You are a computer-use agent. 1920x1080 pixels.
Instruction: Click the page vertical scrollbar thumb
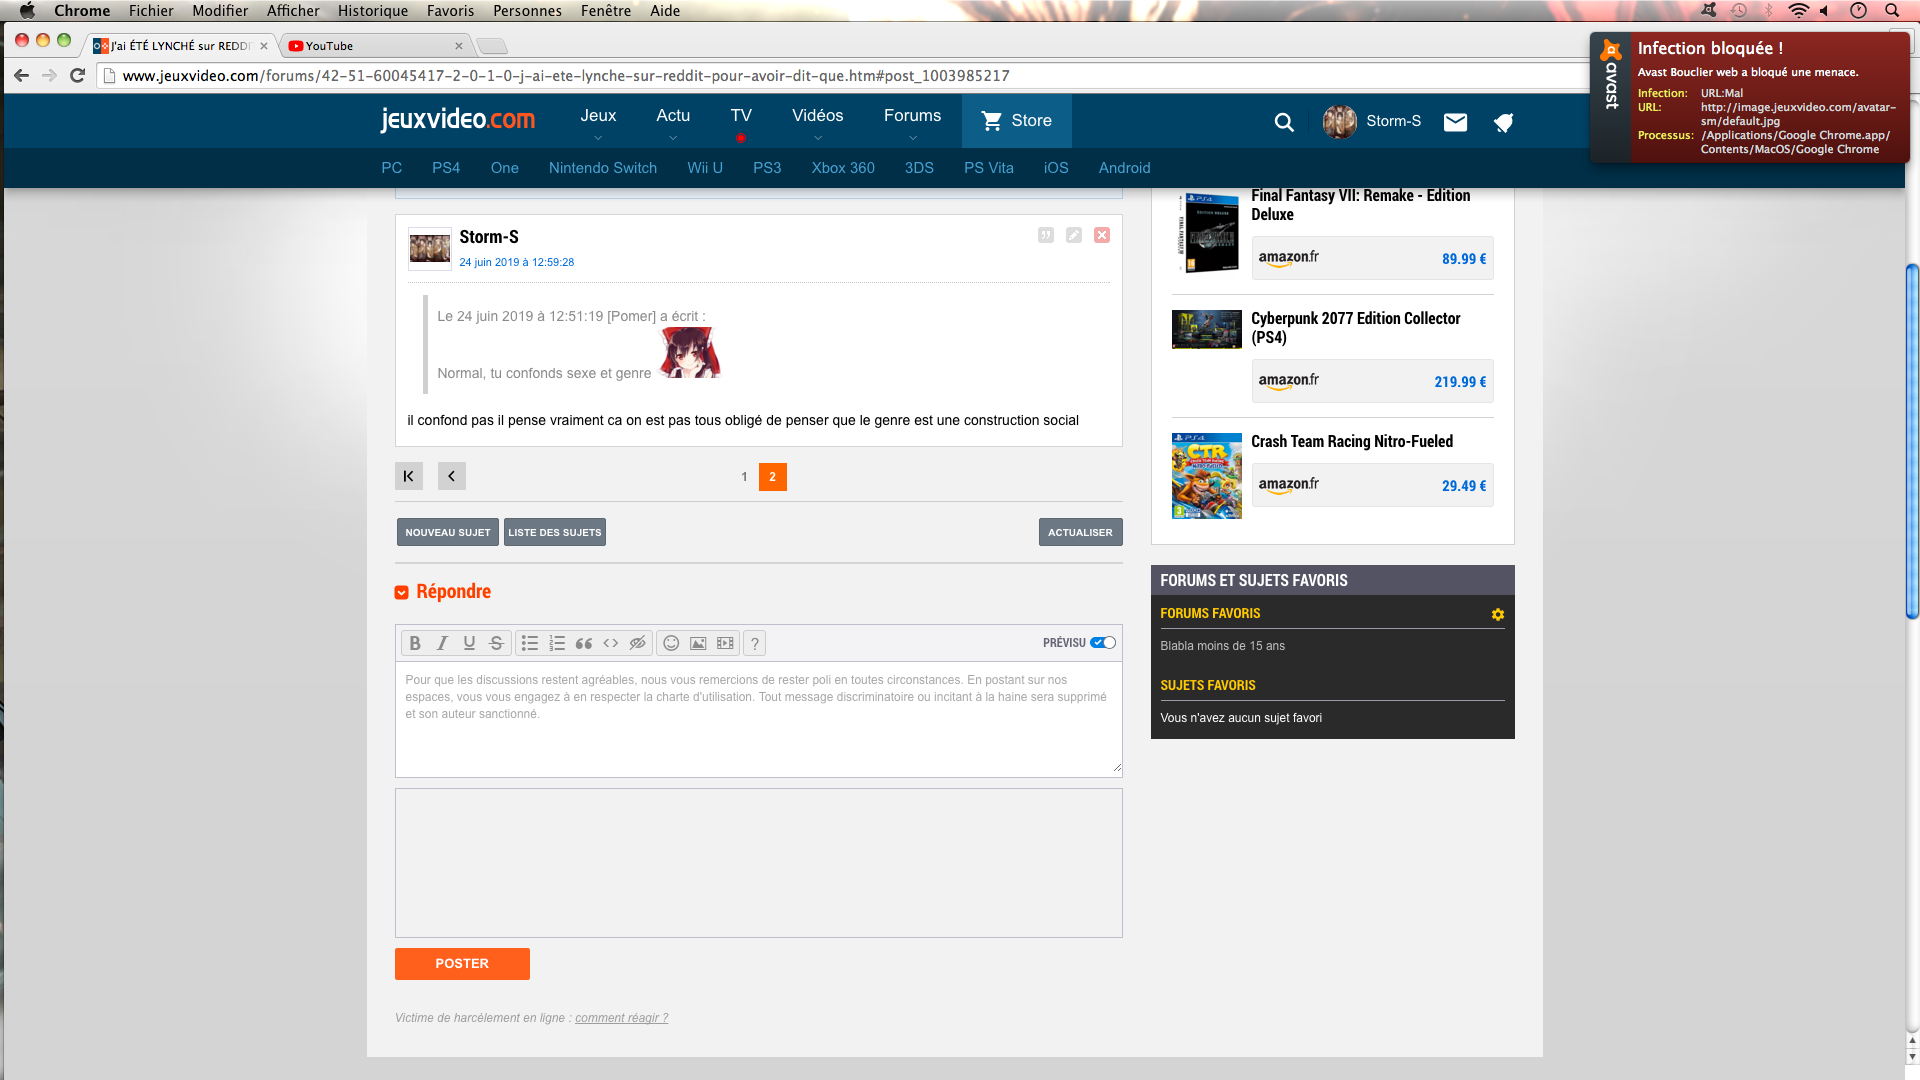[1912, 440]
